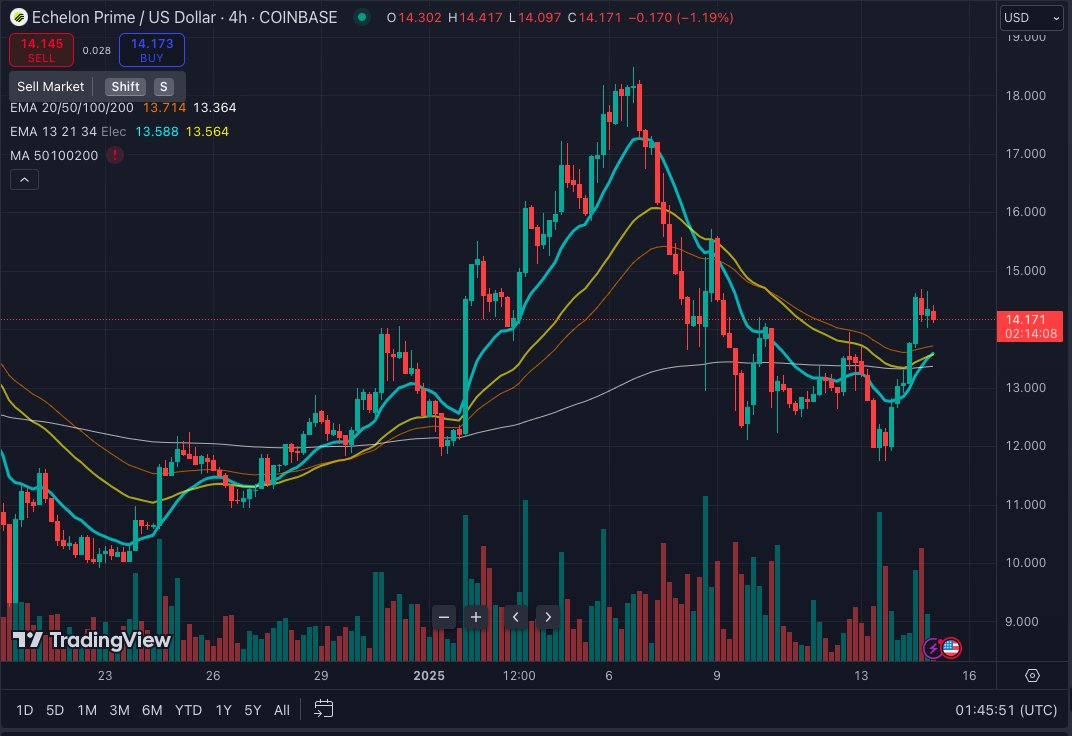Viewport: 1072px width, 736px height.
Task: Select the EMA 20/50/100/200 indicator label
Action: coord(72,107)
